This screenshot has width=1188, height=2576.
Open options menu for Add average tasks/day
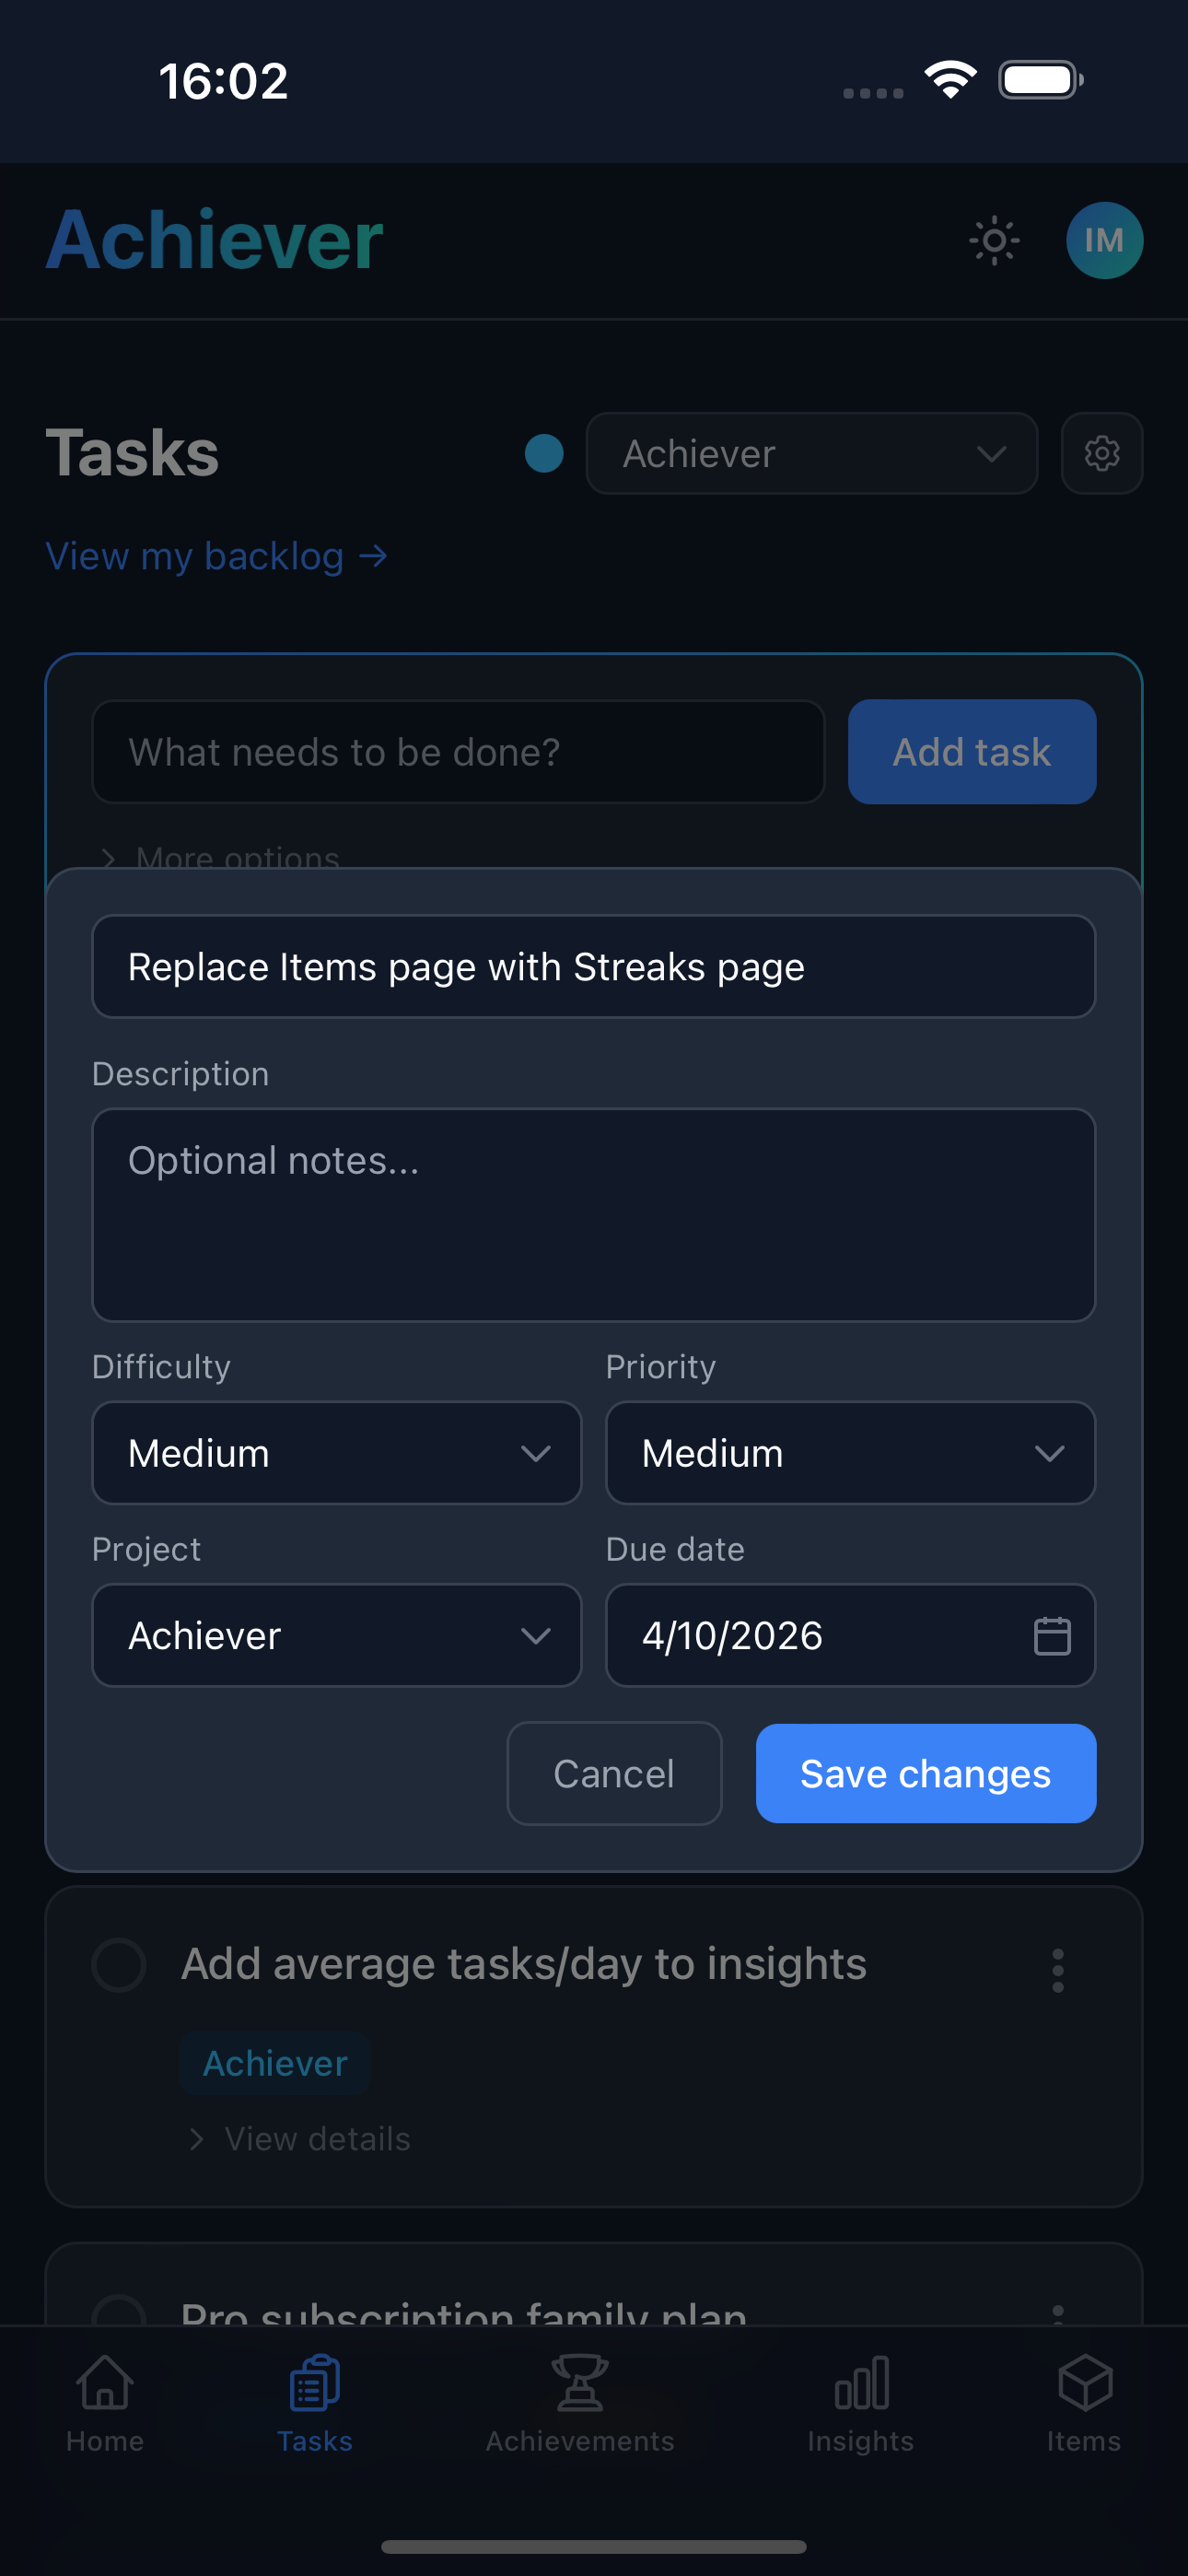click(1057, 1970)
